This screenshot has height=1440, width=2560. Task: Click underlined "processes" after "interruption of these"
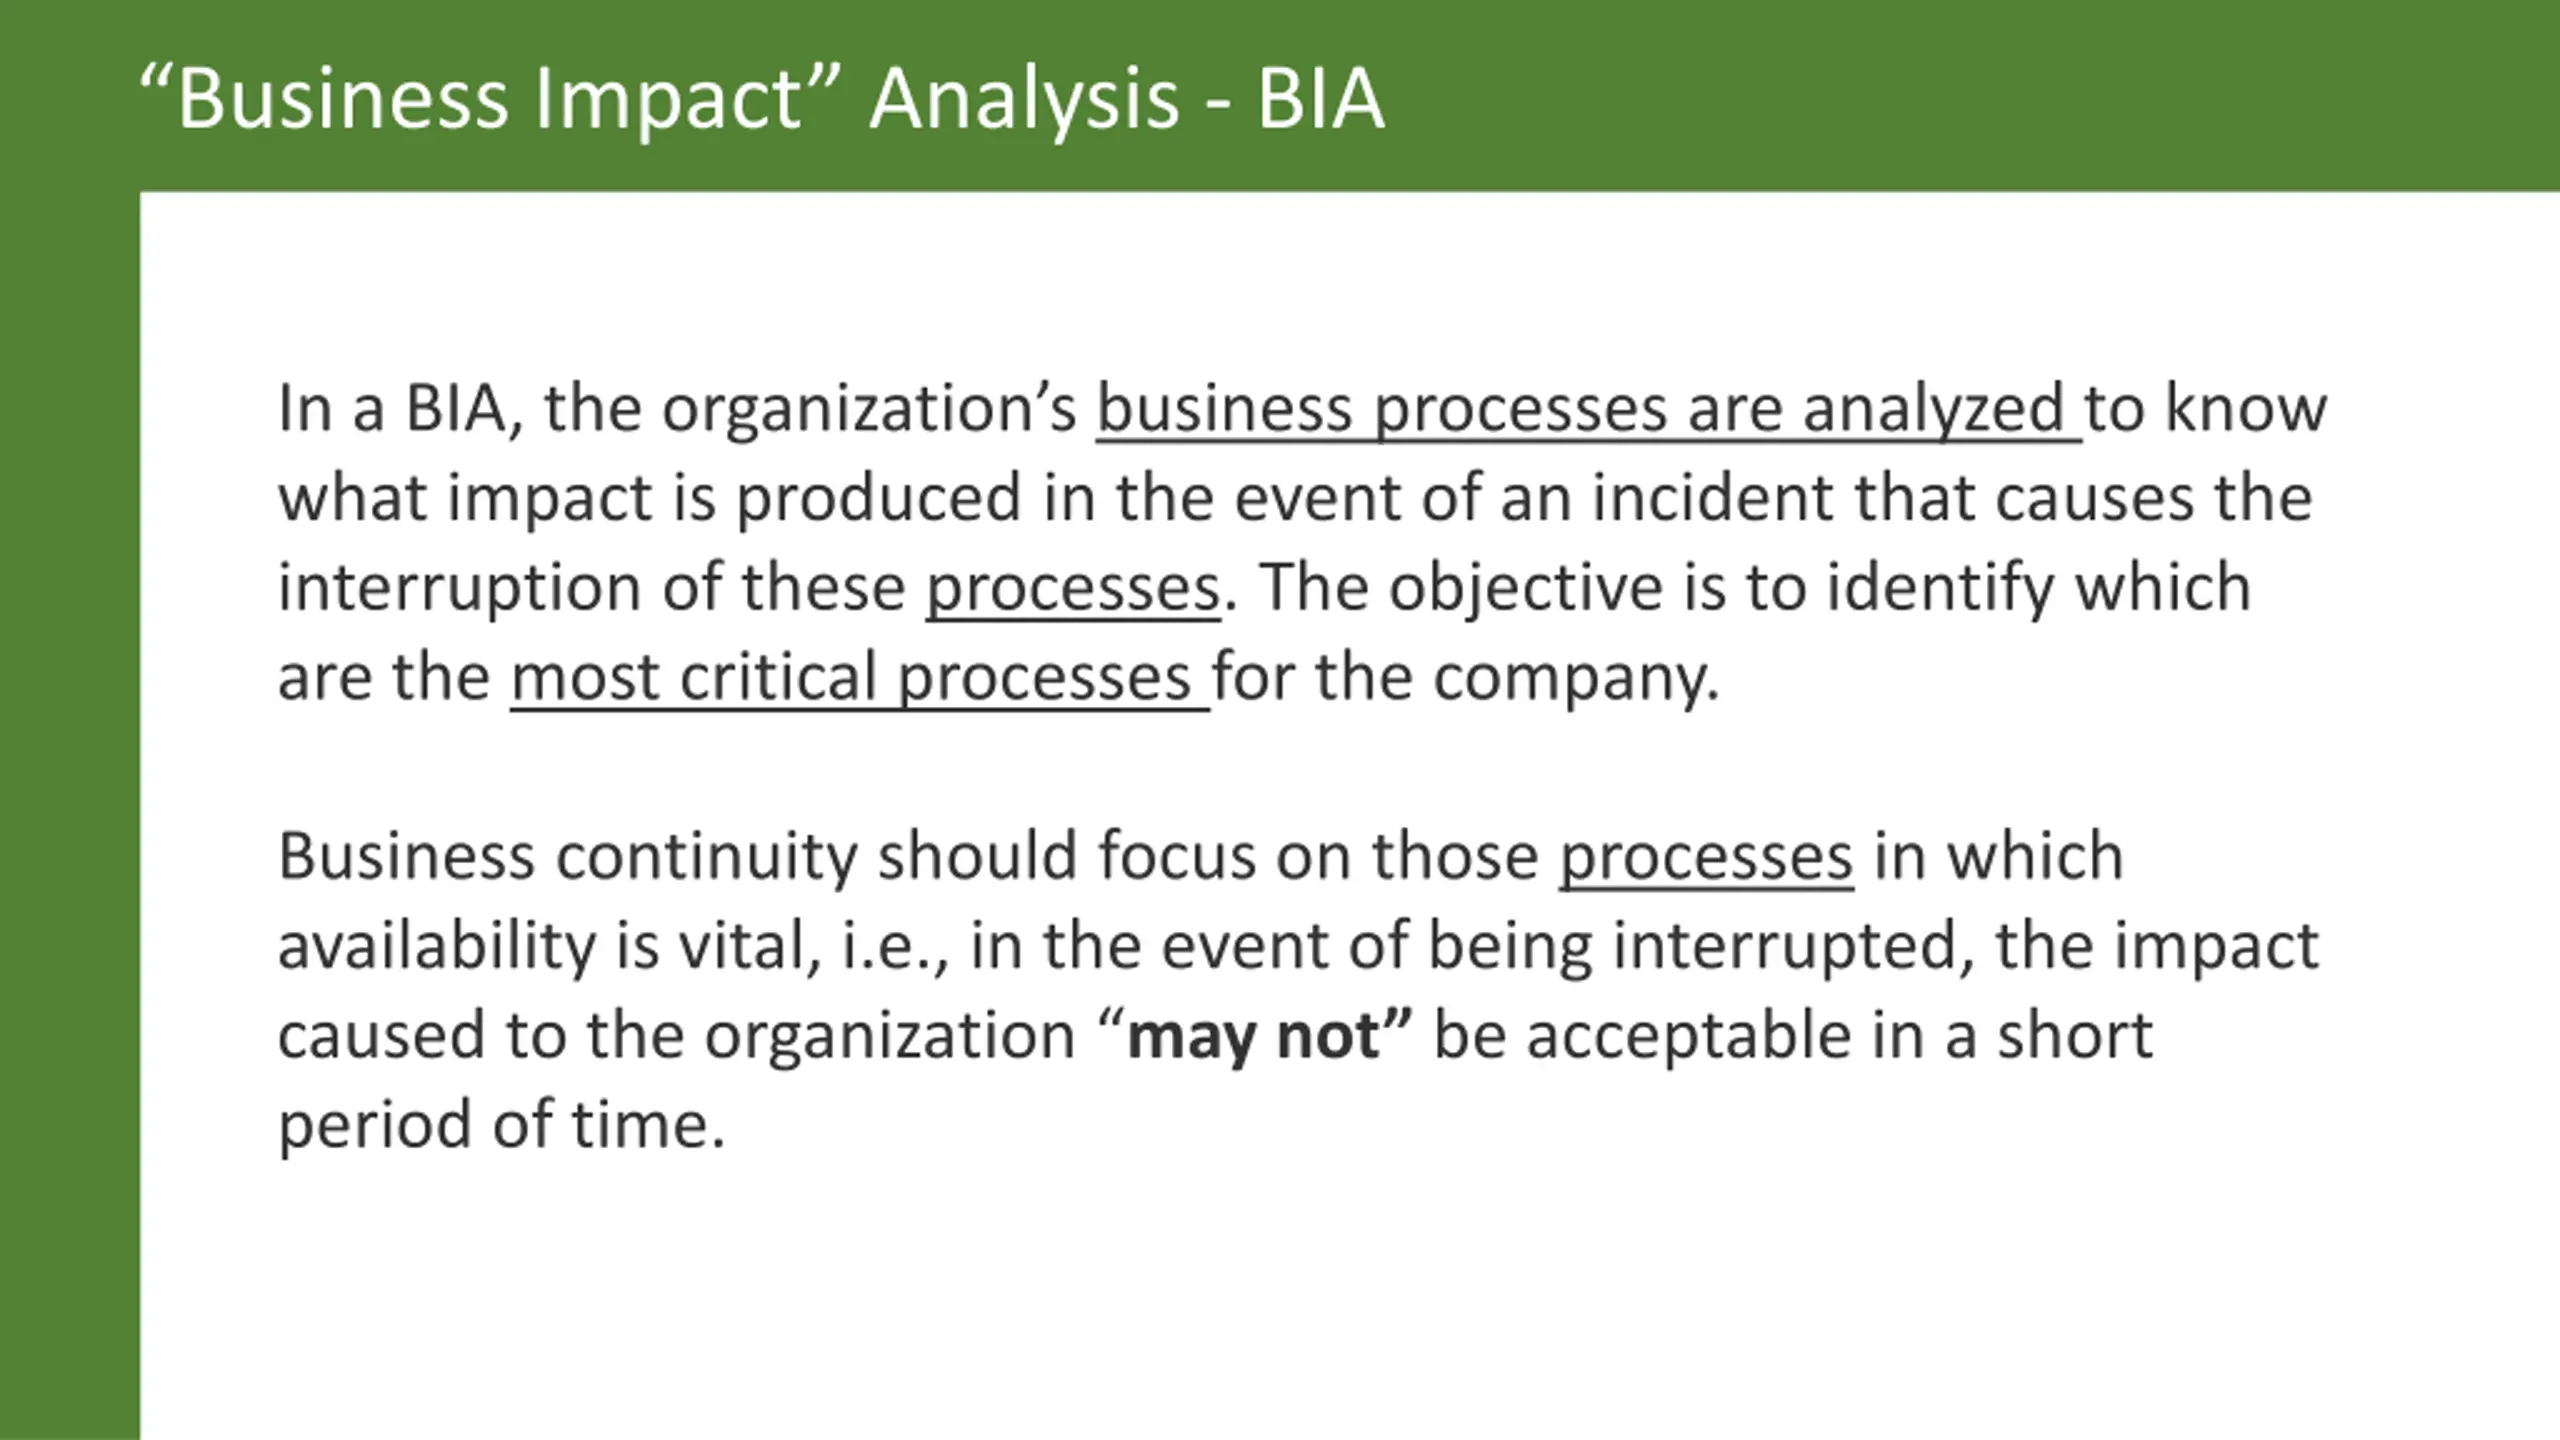(x=1073, y=588)
